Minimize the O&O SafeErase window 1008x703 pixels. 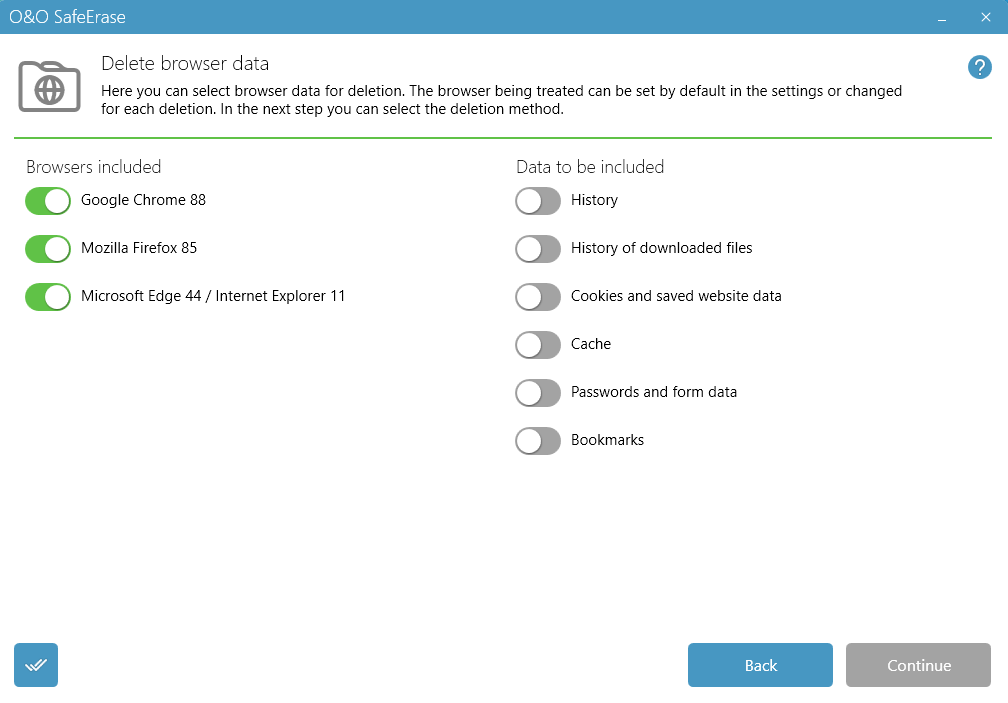(942, 18)
